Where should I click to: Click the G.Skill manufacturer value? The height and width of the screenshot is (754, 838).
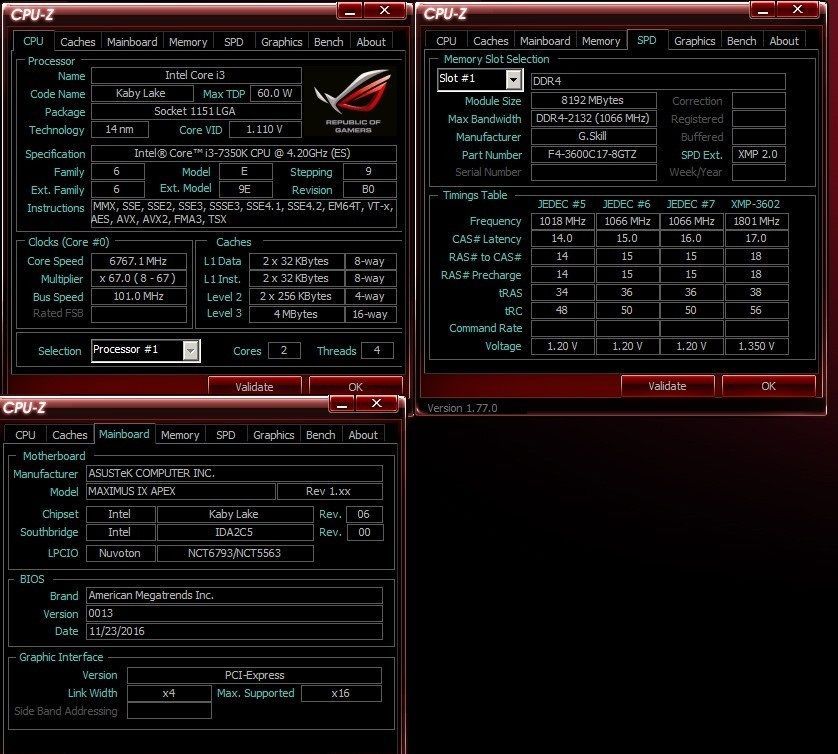point(593,136)
